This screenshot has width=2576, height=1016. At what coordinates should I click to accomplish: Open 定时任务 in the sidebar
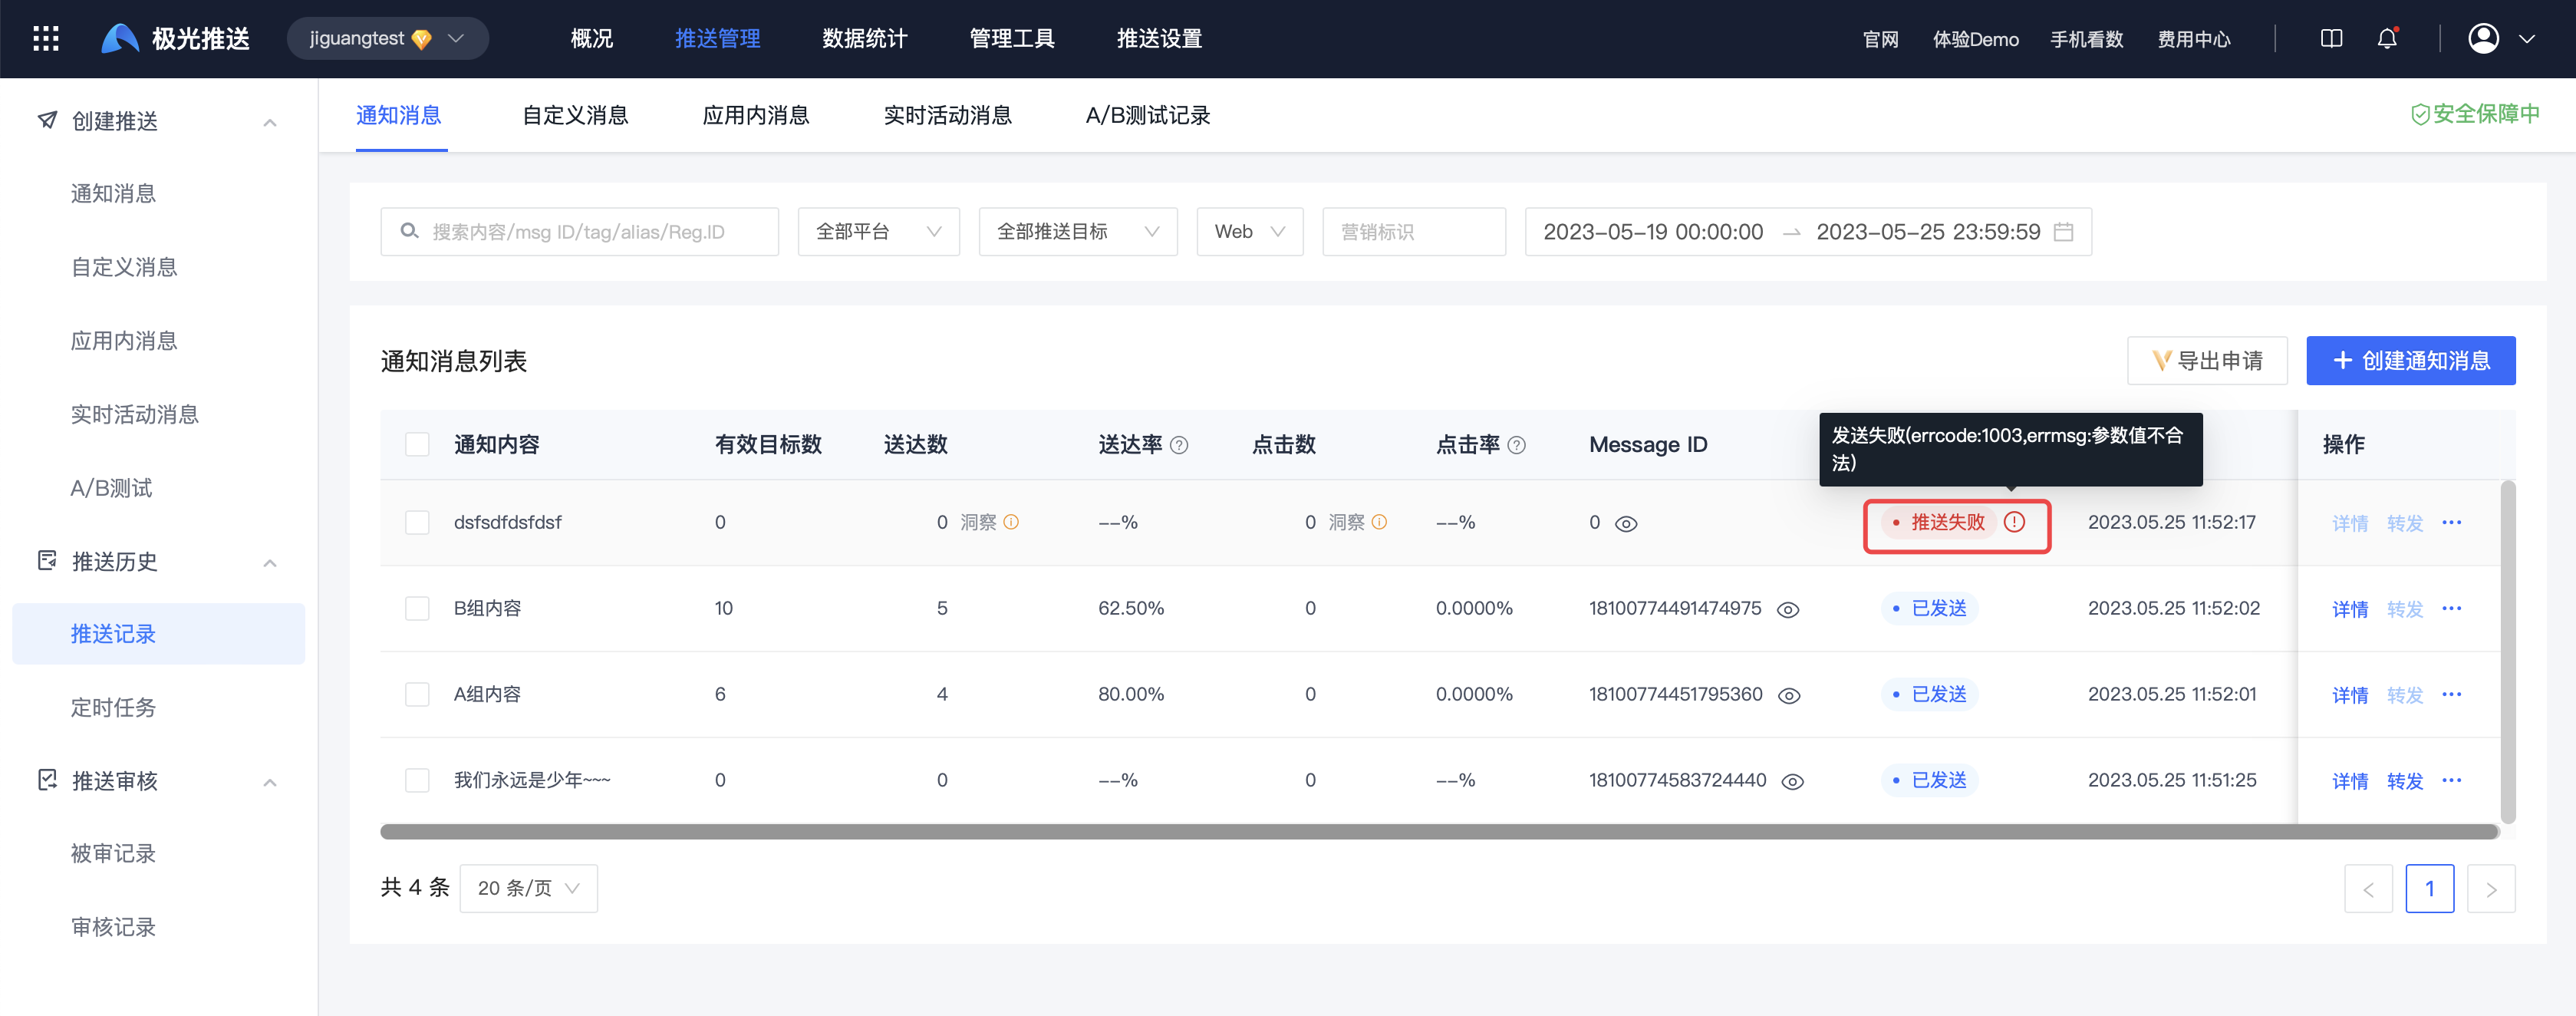click(x=113, y=708)
